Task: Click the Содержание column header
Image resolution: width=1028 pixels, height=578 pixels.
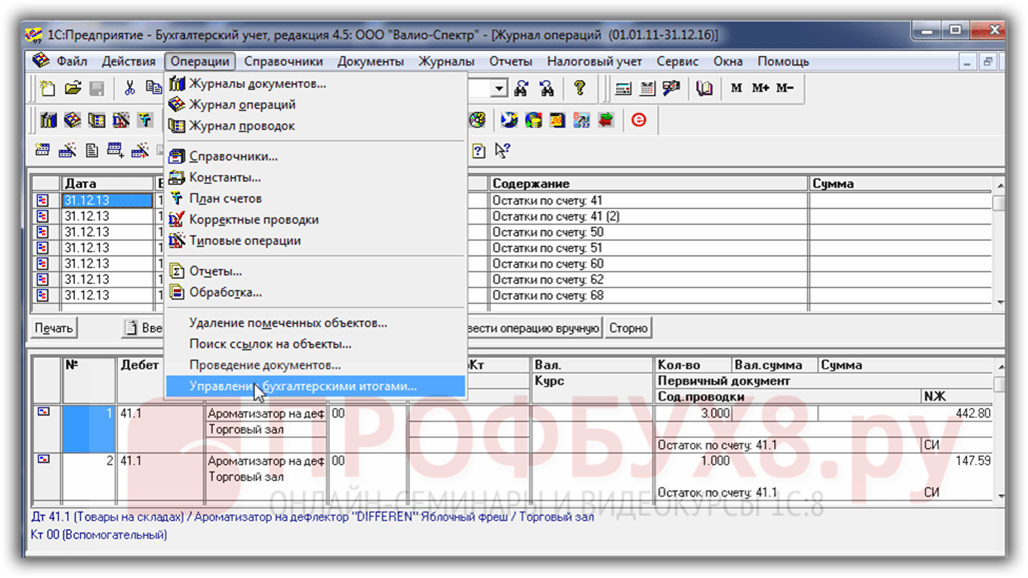Action: (x=648, y=183)
